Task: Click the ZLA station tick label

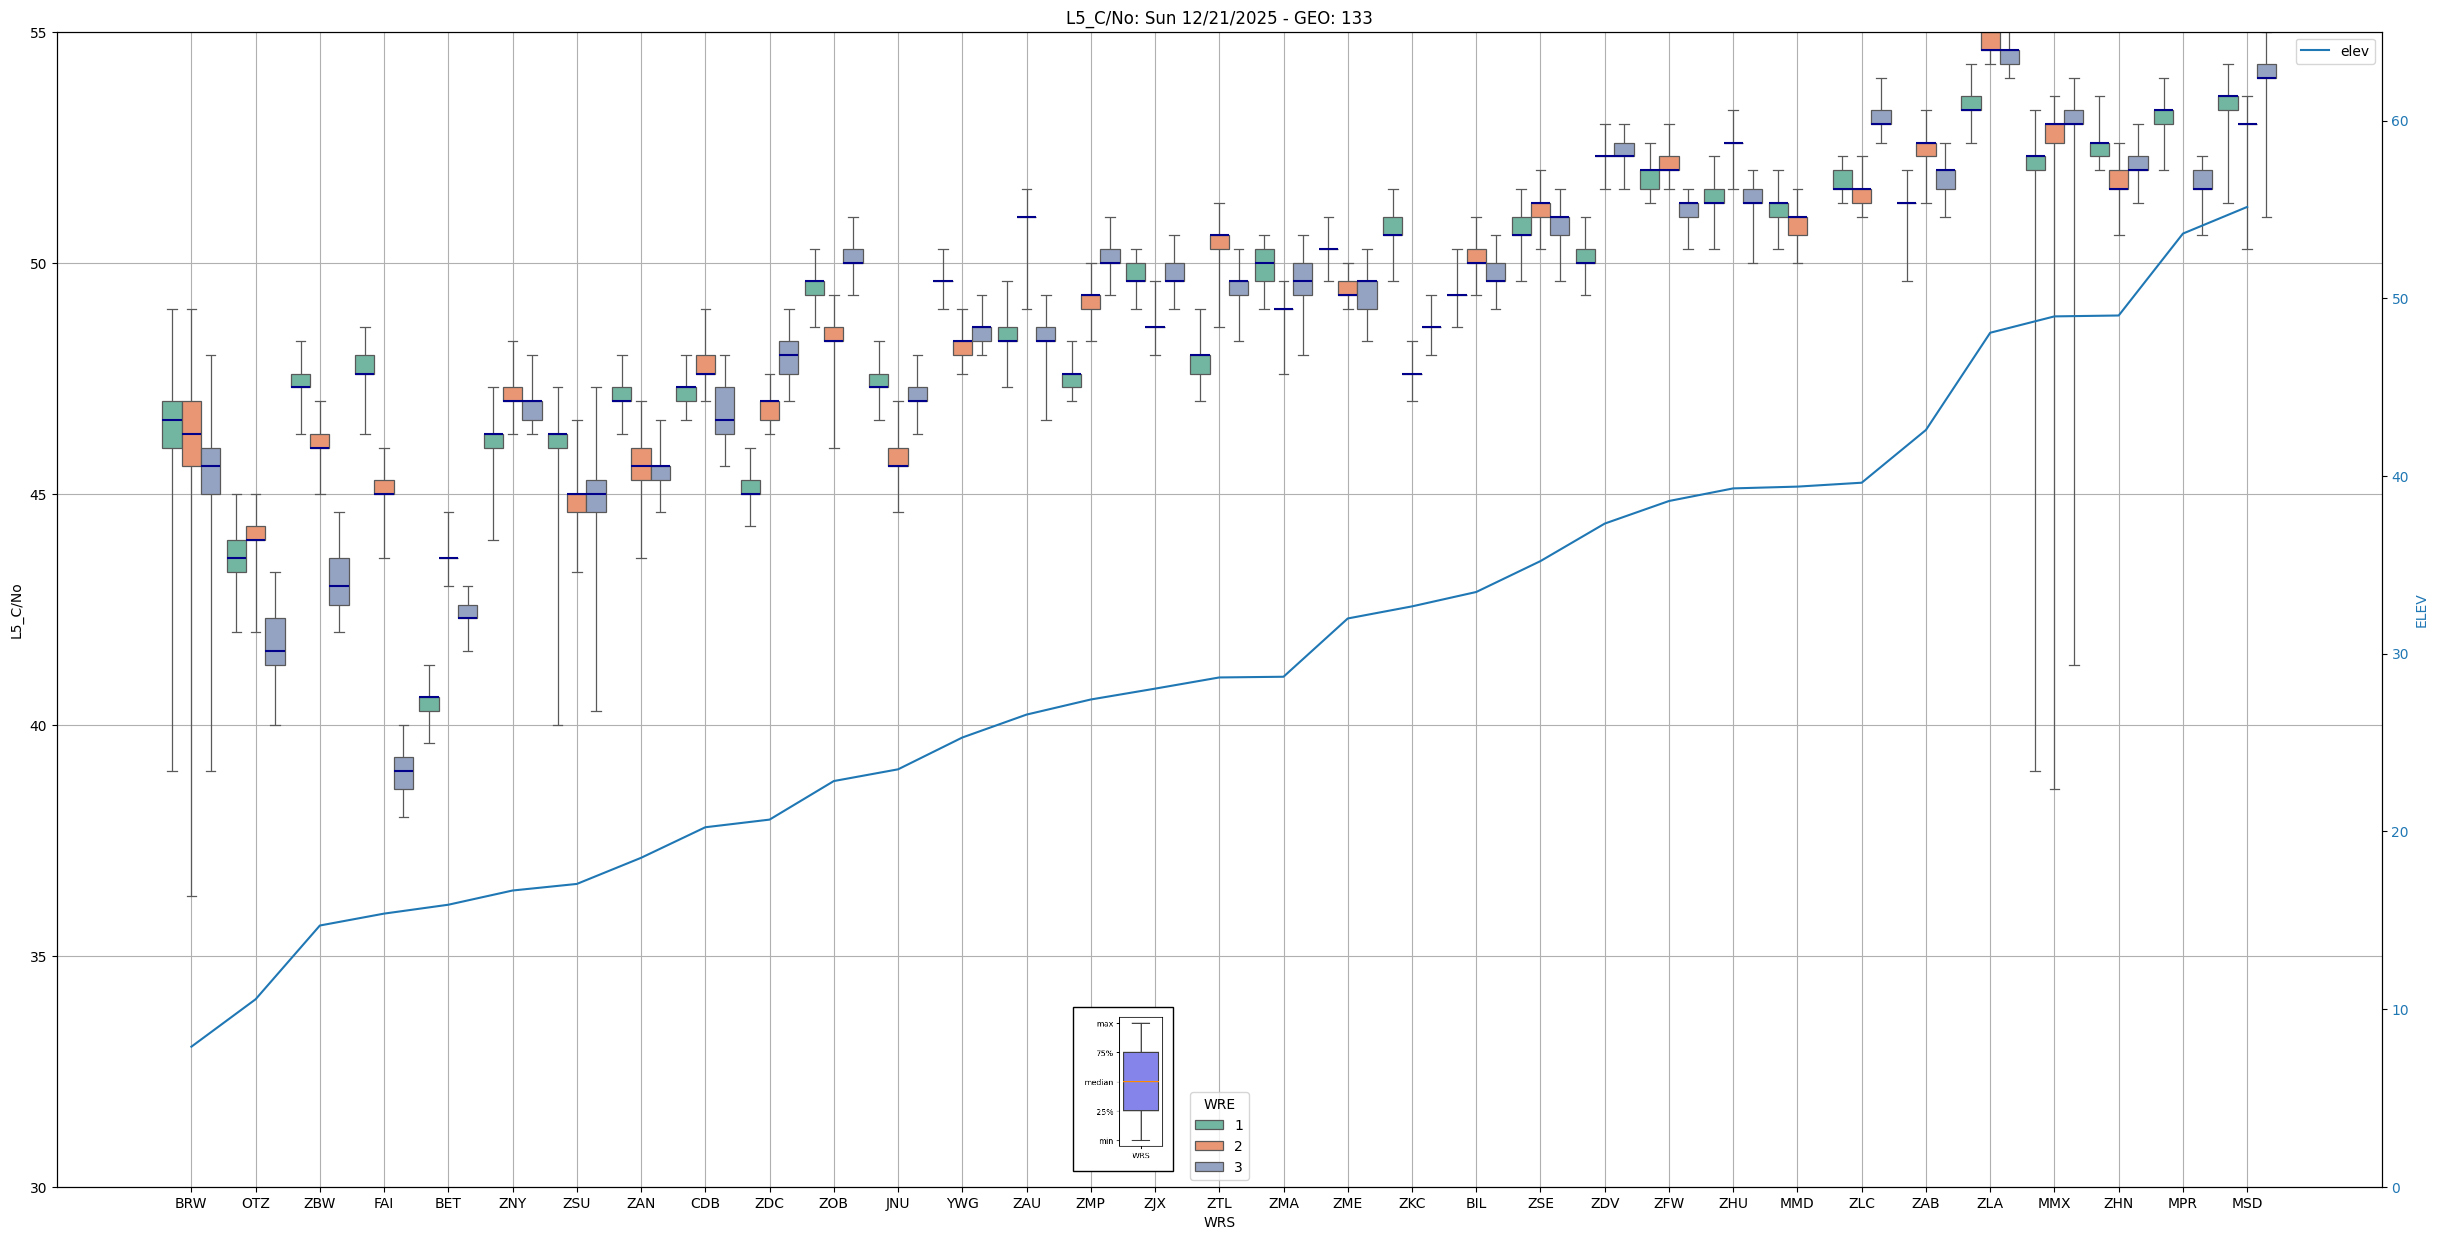Action: 1989,1203
